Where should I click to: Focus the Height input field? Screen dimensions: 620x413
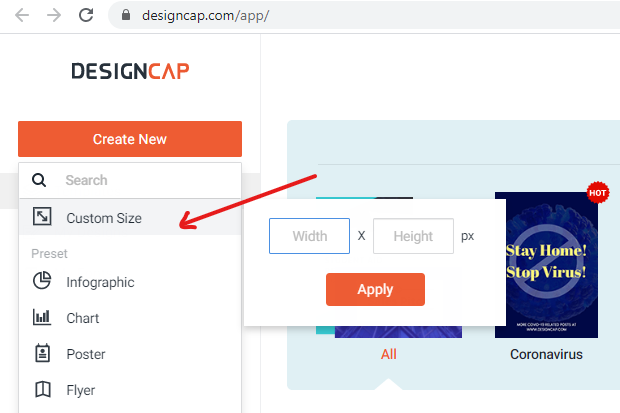tap(413, 236)
